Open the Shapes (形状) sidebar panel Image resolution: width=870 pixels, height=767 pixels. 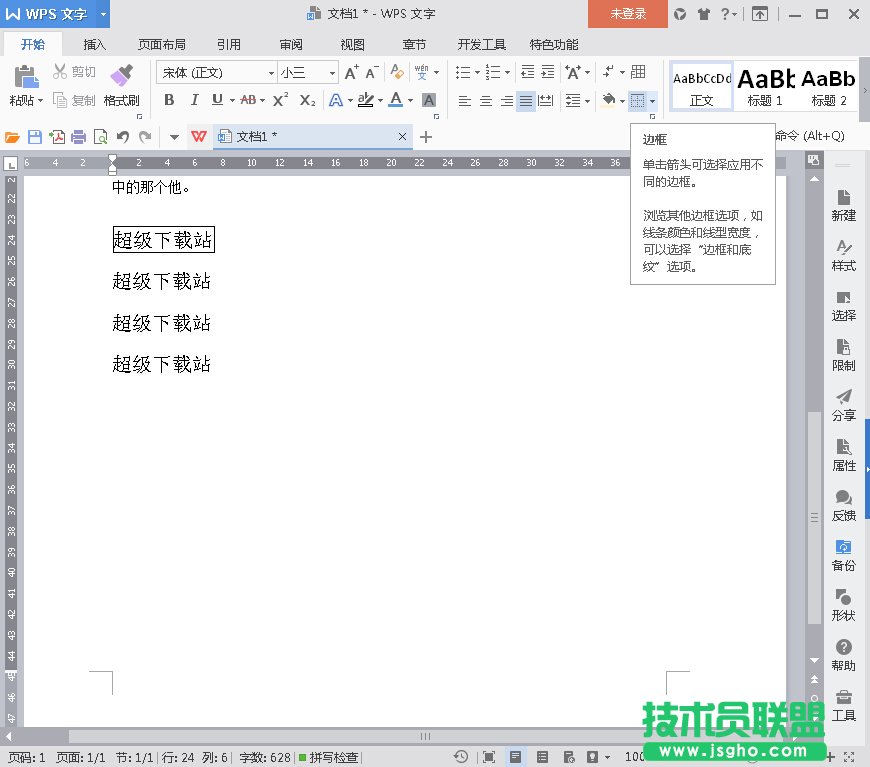point(843,604)
